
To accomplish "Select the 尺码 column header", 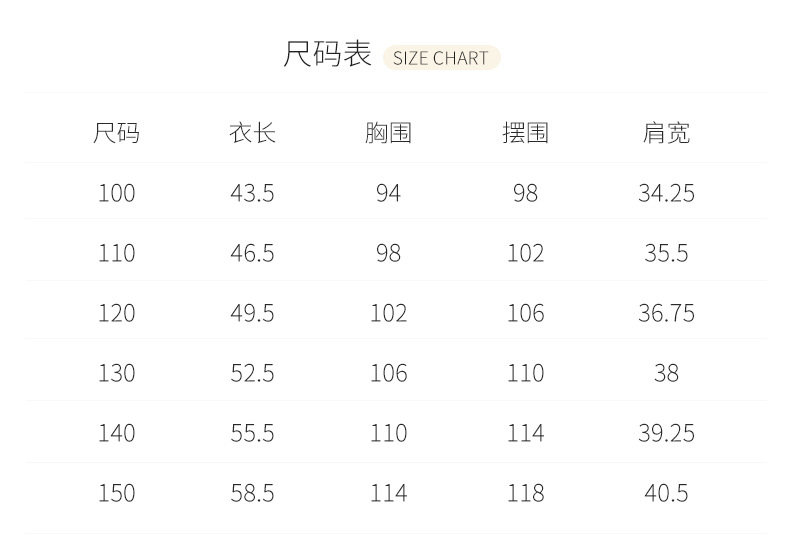I will tap(116, 133).
